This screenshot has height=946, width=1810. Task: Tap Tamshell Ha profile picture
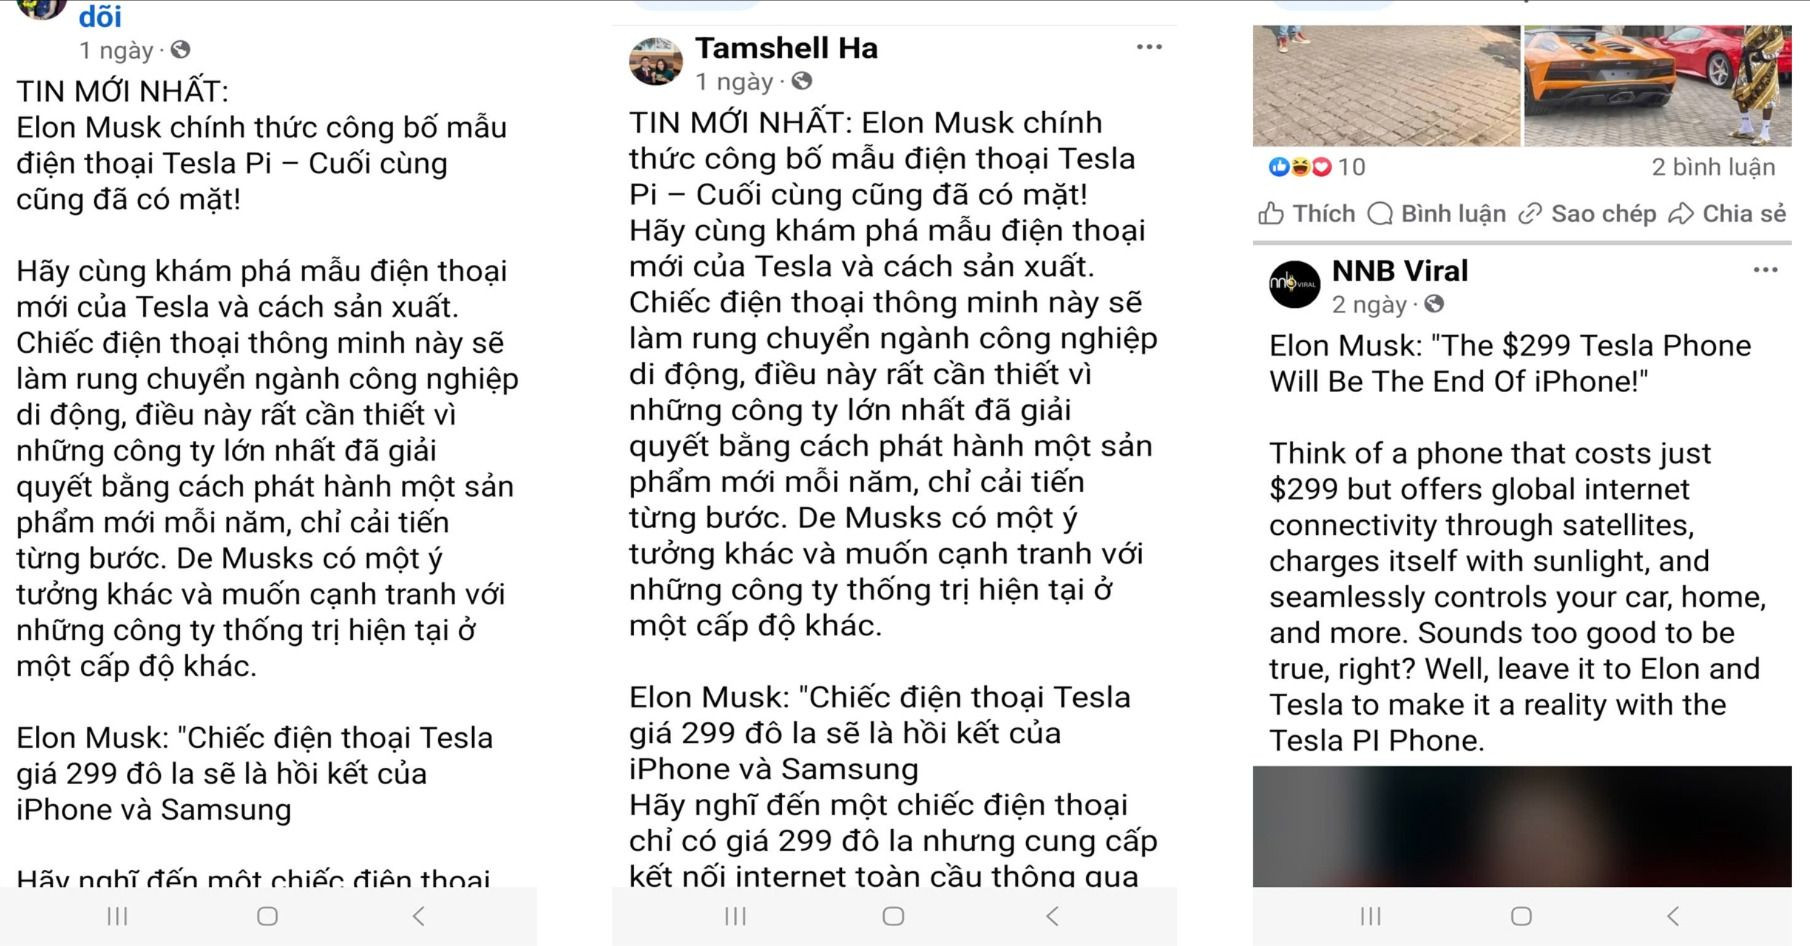coord(655,62)
